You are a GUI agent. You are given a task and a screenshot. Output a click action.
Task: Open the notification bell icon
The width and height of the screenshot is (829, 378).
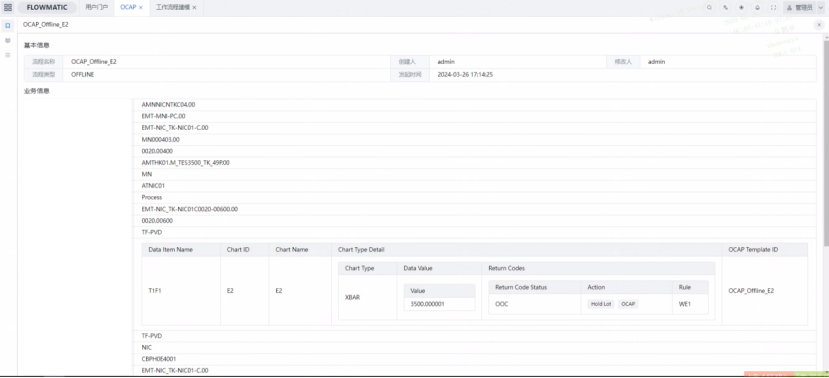[x=758, y=7]
